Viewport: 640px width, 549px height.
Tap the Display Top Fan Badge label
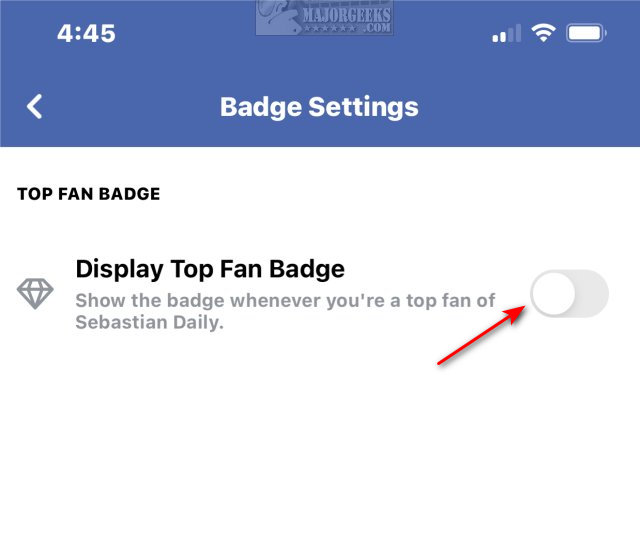point(210,268)
